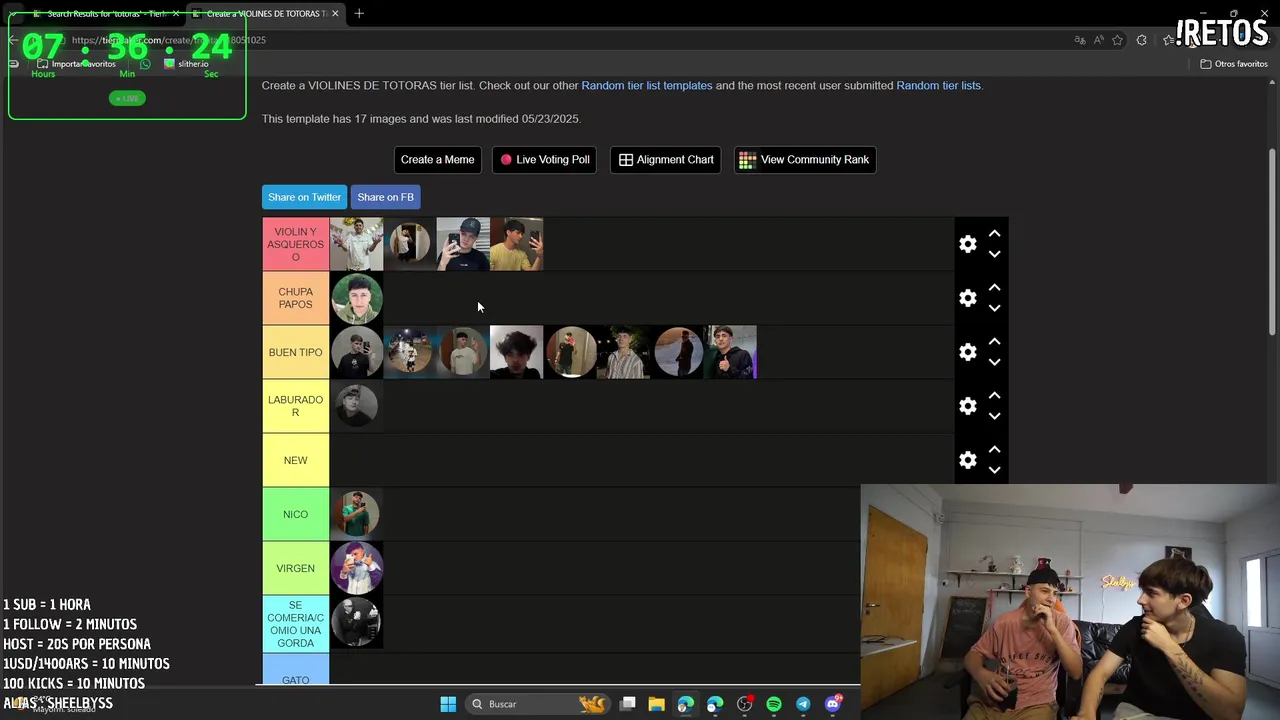Viewport: 1280px width, 720px height.
Task: Open slither.io bookmark
Action: (x=186, y=64)
